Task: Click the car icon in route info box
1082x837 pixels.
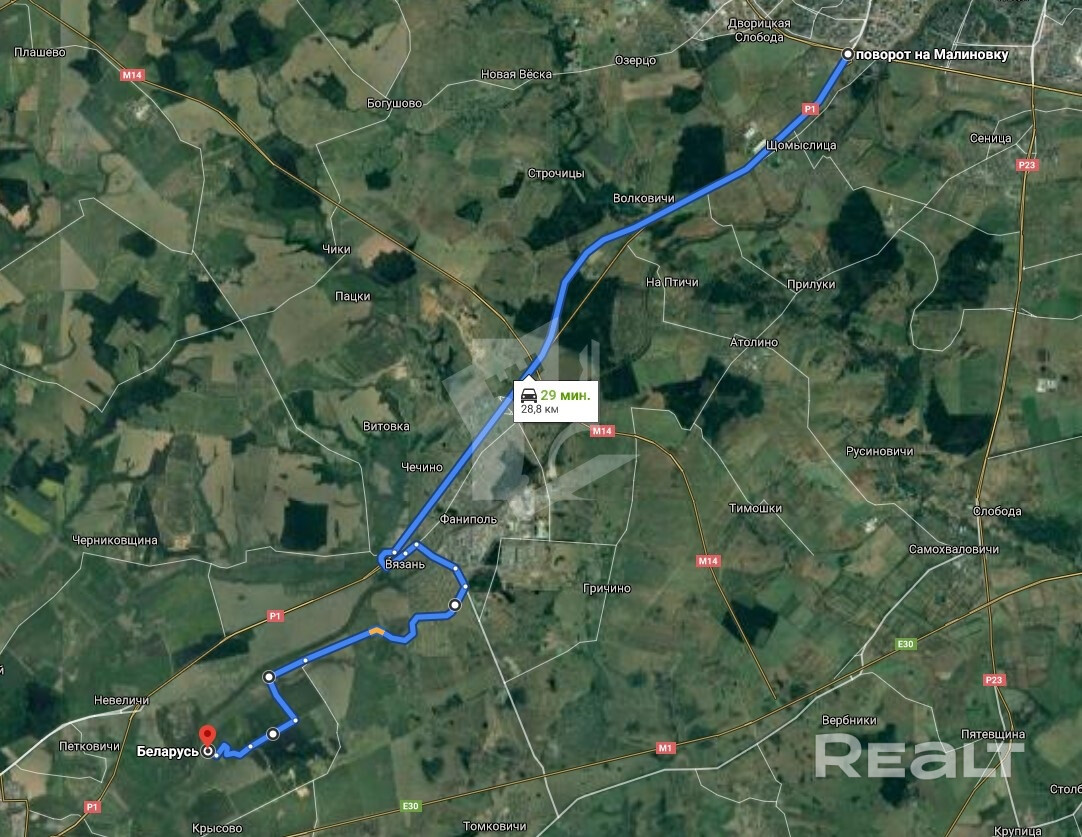Action: tap(529, 395)
